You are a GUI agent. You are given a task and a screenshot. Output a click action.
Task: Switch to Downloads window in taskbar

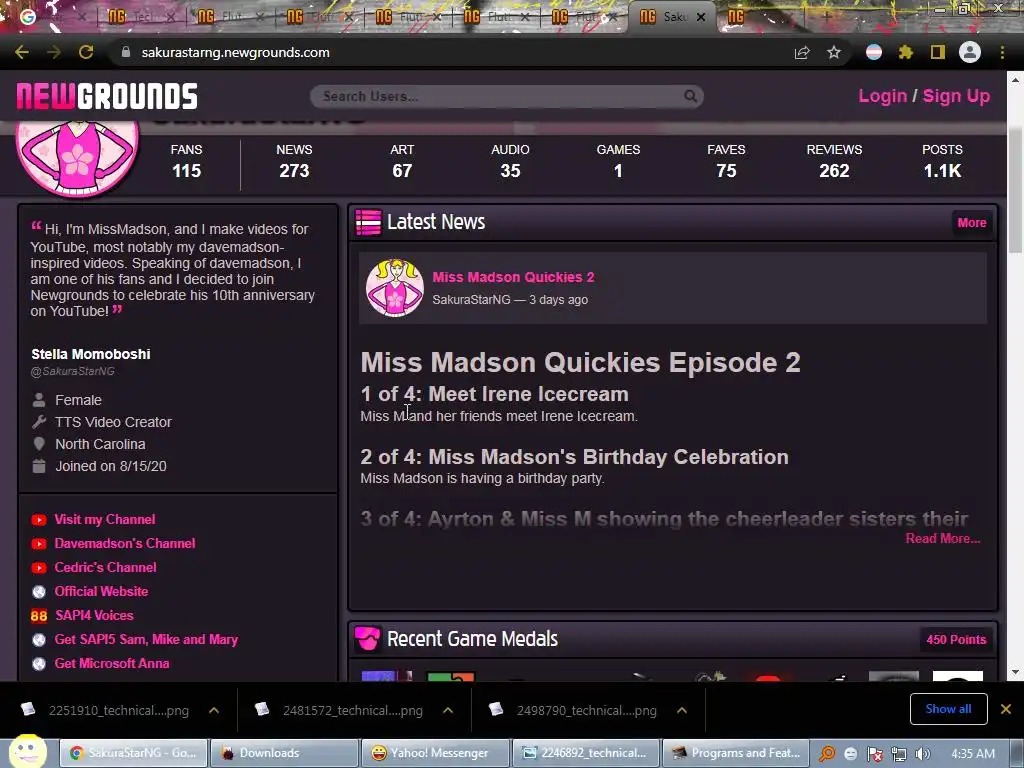(285, 753)
